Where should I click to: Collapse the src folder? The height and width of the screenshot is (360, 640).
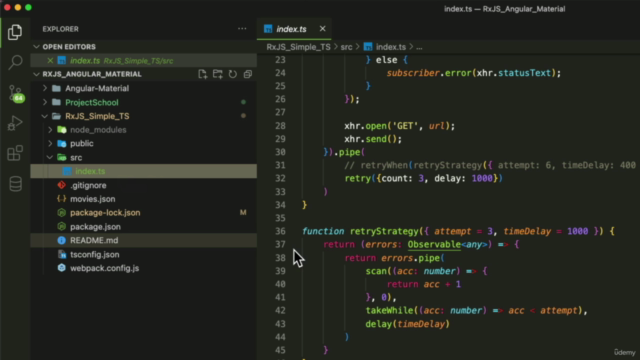76,158
